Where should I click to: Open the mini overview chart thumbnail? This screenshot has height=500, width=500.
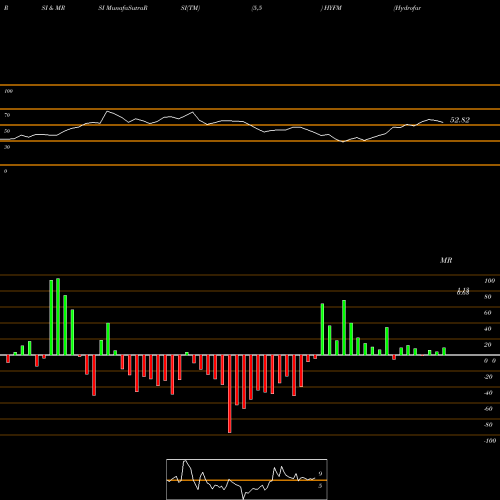point(247,479)
